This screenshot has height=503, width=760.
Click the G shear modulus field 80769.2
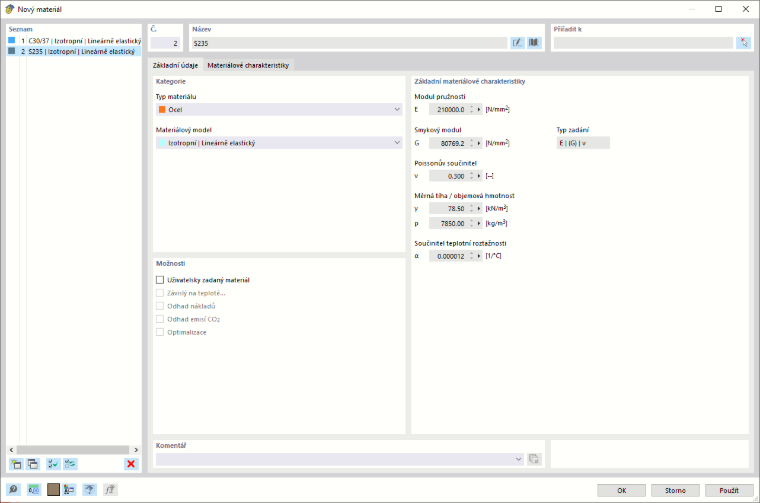click(448, 143)
